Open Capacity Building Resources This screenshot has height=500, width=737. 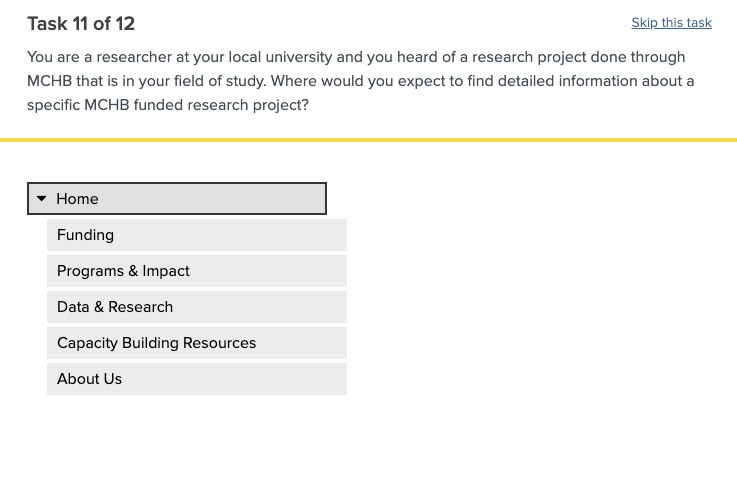pyautogui.click(x=196, y=343)
